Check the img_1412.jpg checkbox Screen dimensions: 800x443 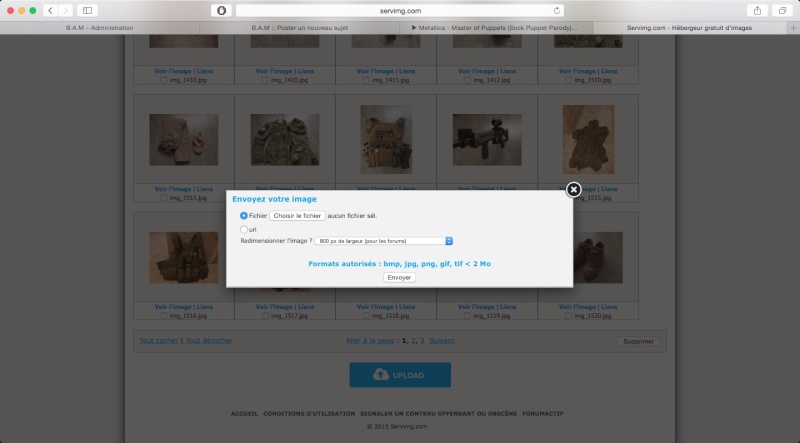tap(467, 80)
